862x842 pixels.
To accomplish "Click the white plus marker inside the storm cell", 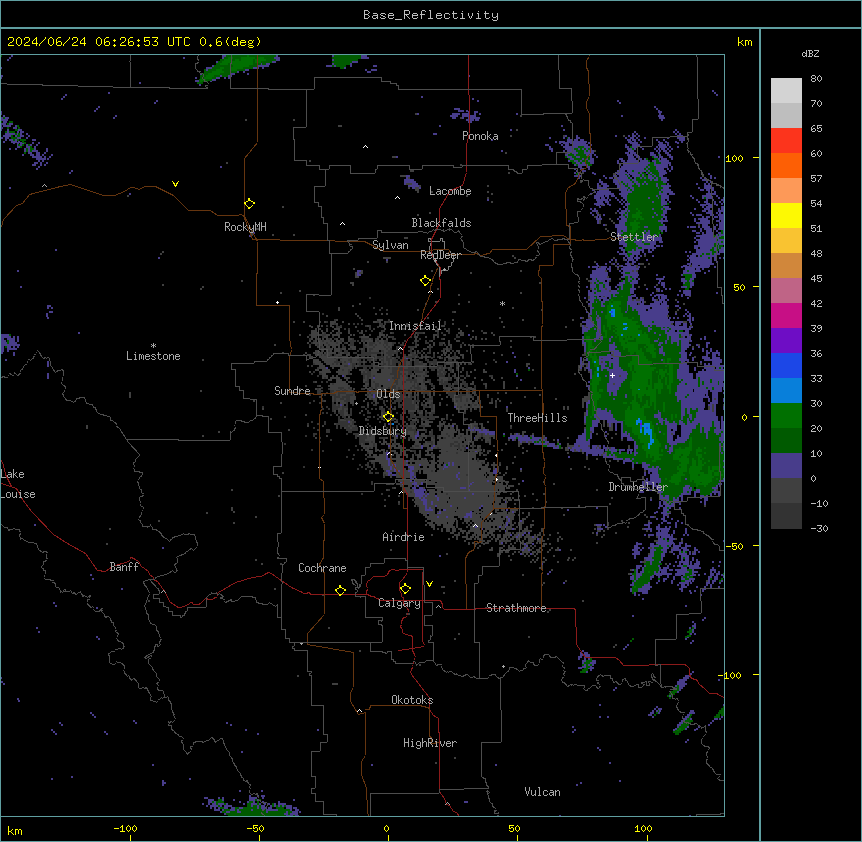I will 612,375.
